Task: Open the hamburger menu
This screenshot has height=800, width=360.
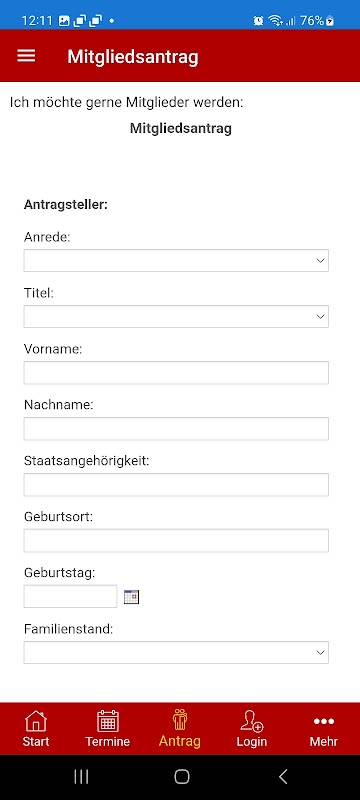Action: tap(27, 56)
